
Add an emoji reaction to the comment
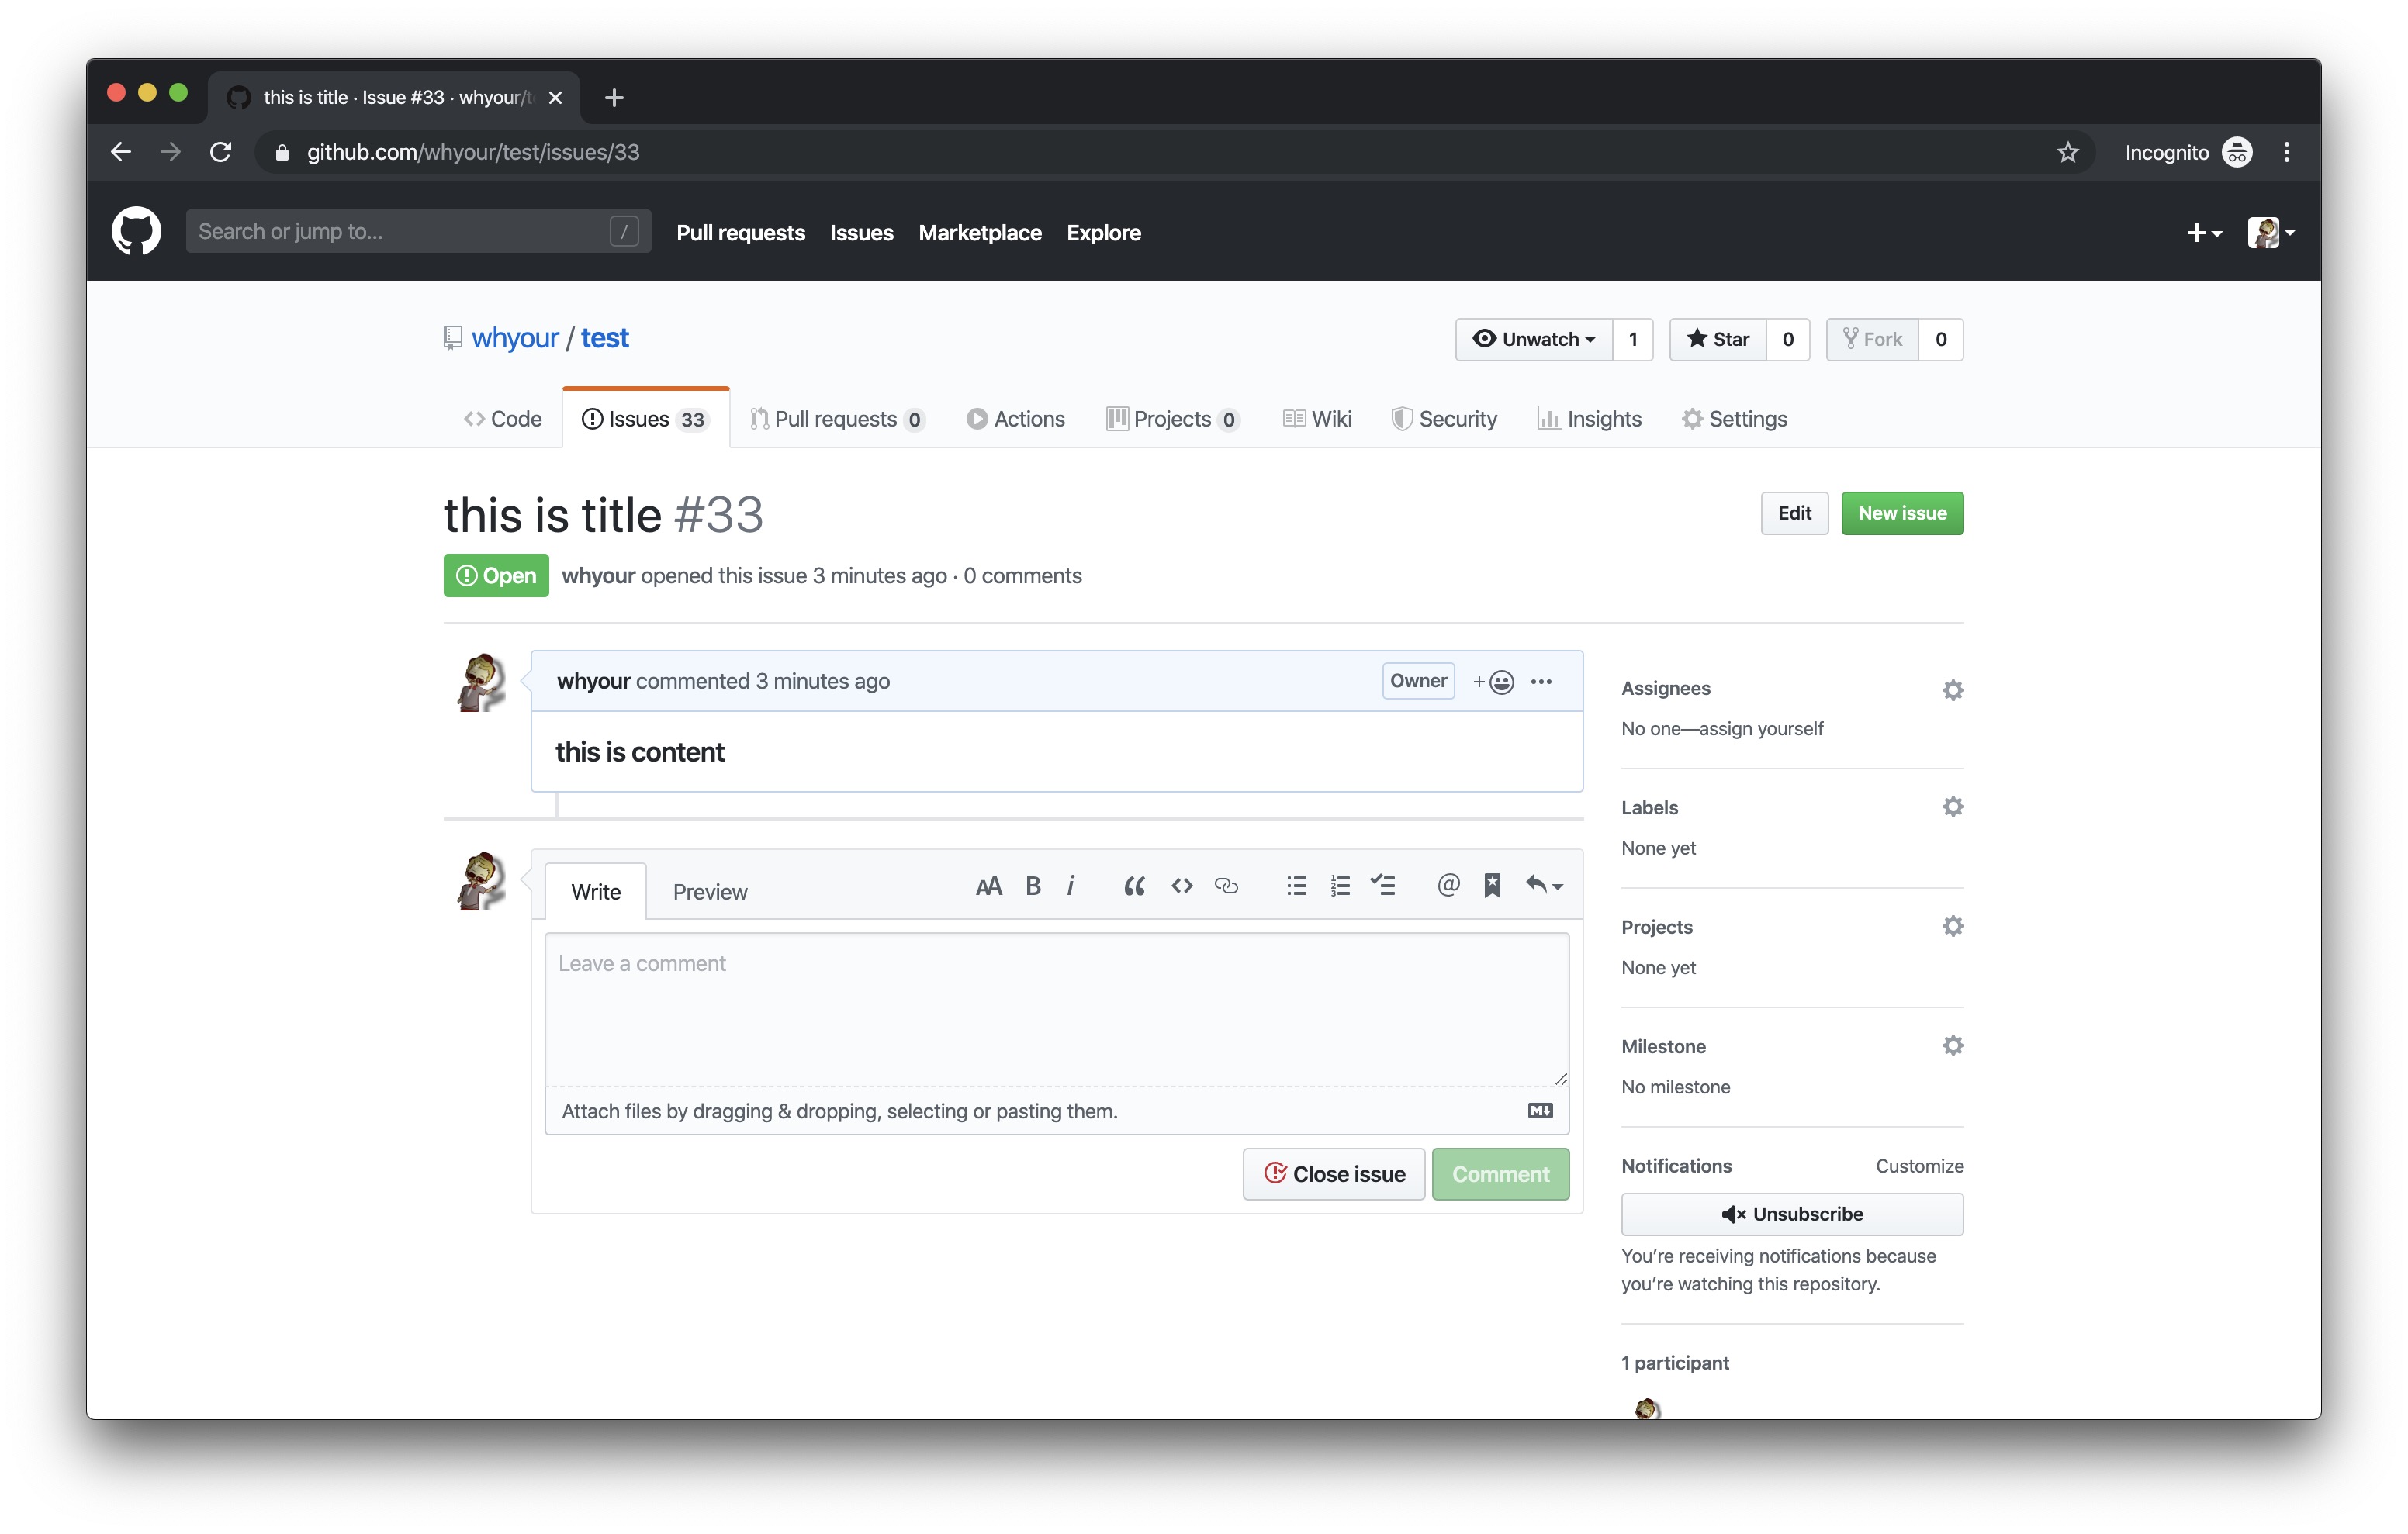[x=1494, y=682]
